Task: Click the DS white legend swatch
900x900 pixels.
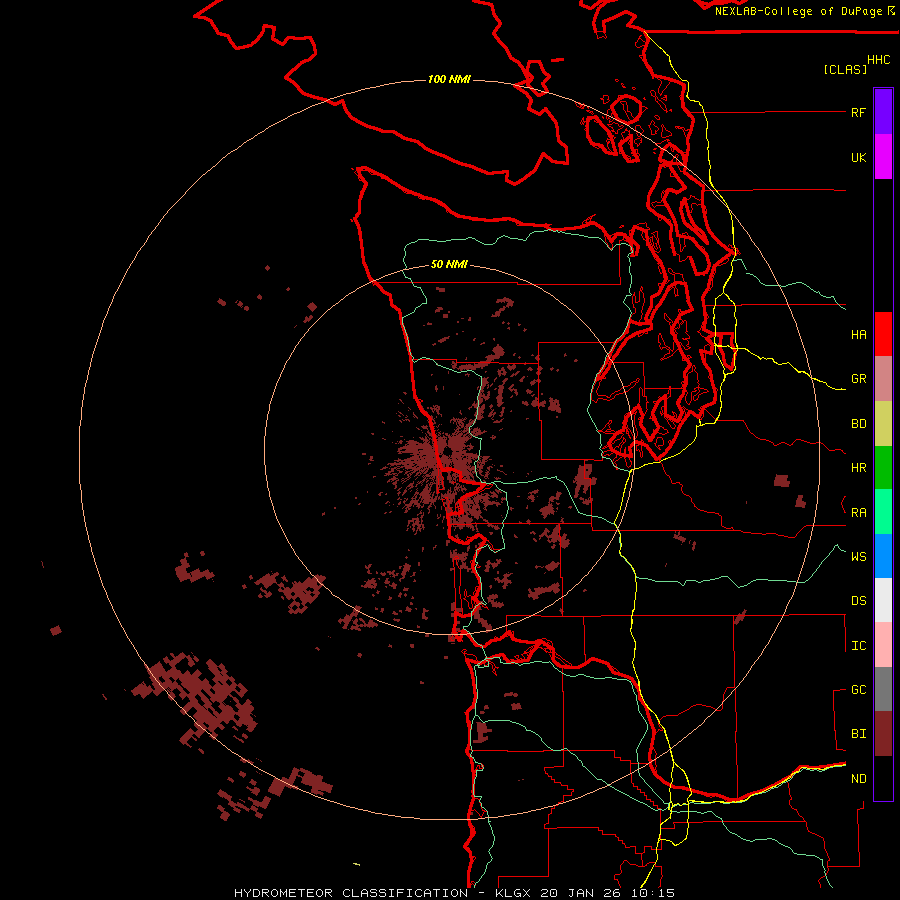Action: click(x=883, y=600)
